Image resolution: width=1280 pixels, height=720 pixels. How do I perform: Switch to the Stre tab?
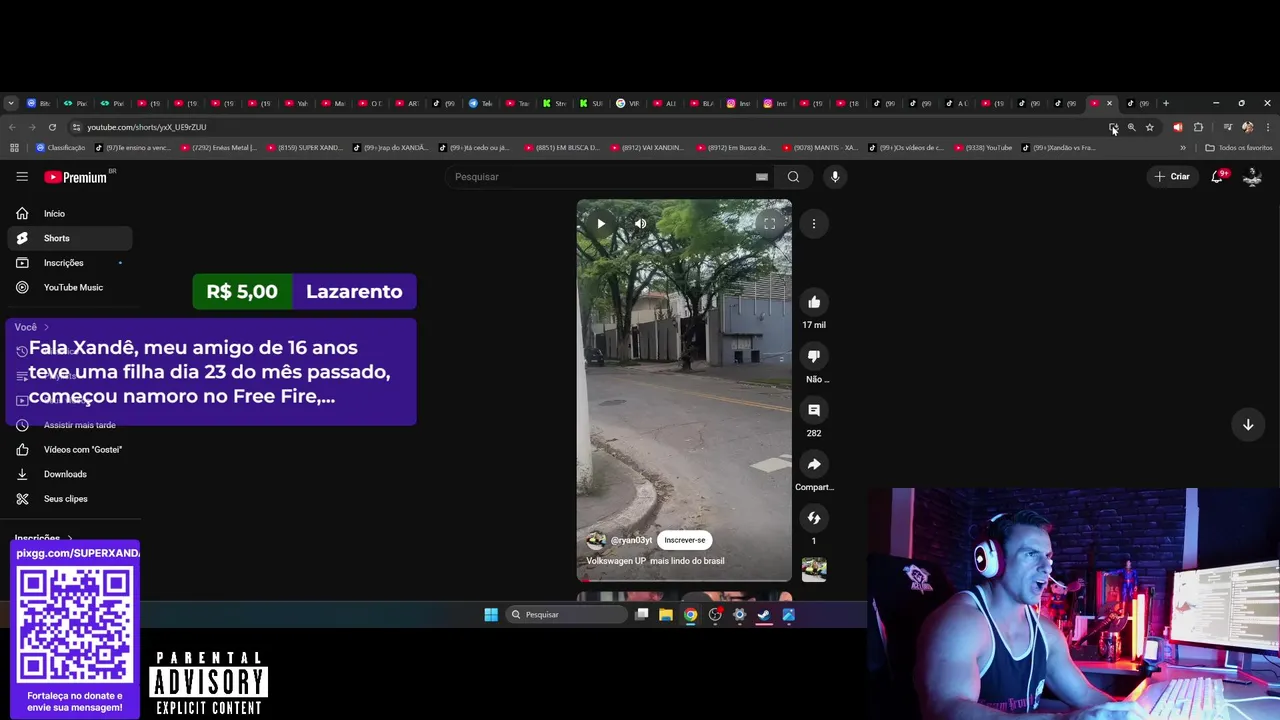coord(555,103)
